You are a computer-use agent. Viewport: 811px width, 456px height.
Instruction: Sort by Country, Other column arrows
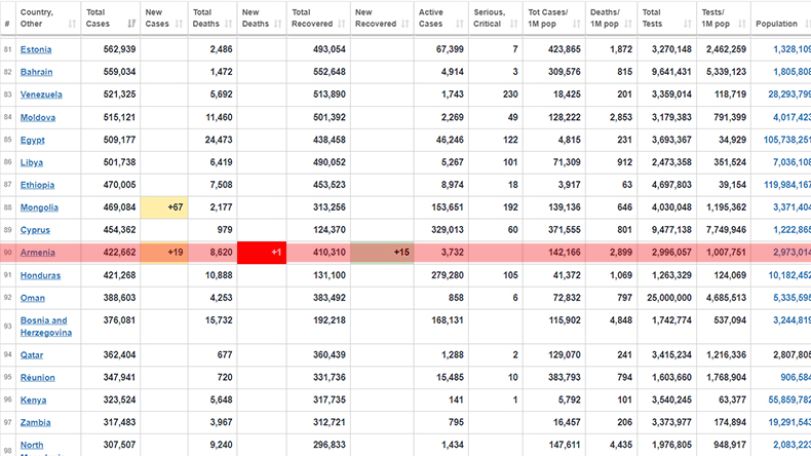pyautogui.click(x=72, y=24)
